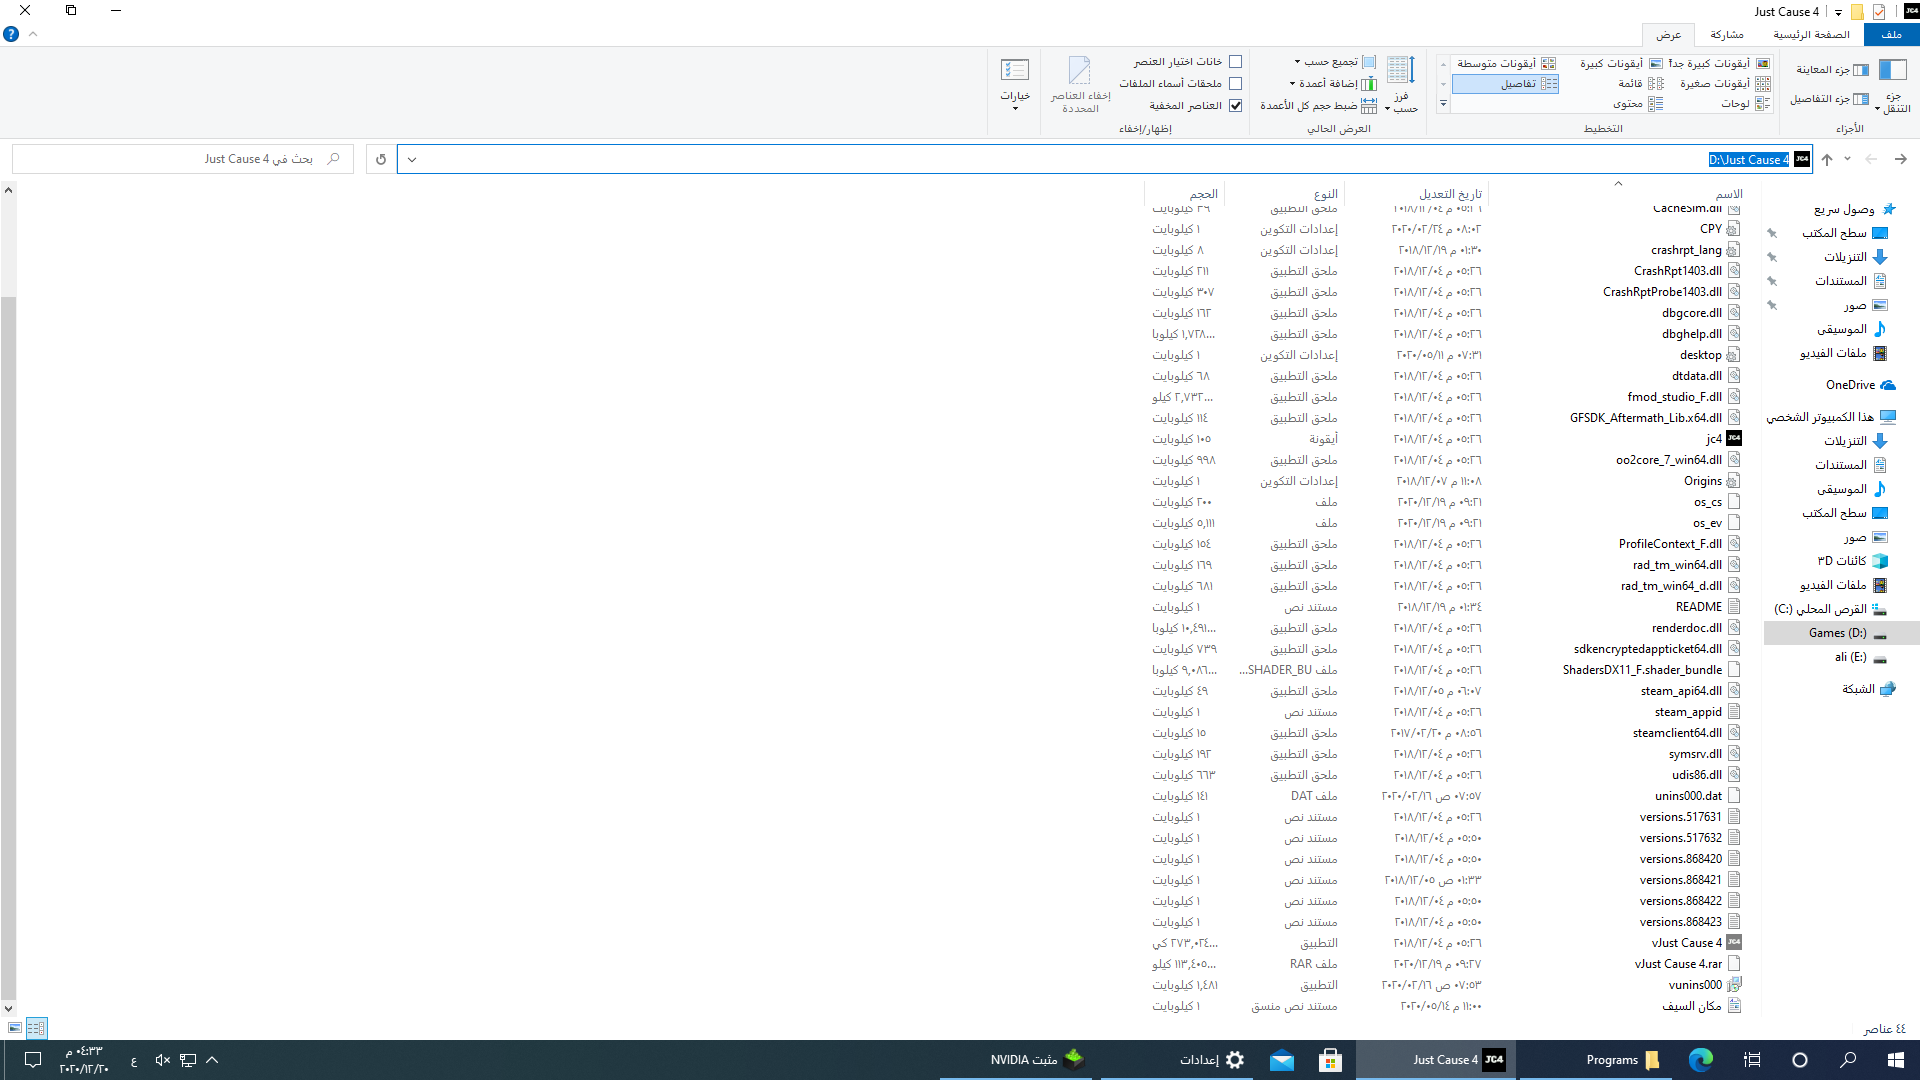Go back using the back arrow
The height and width of the screenshot is (1080, 1920).
1901,159
